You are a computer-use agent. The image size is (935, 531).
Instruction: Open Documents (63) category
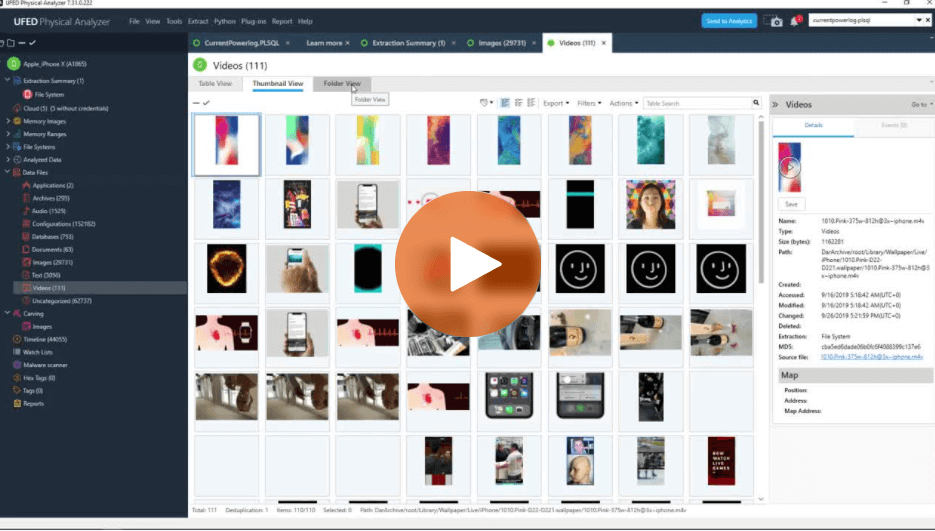click(x=47, y=249)
